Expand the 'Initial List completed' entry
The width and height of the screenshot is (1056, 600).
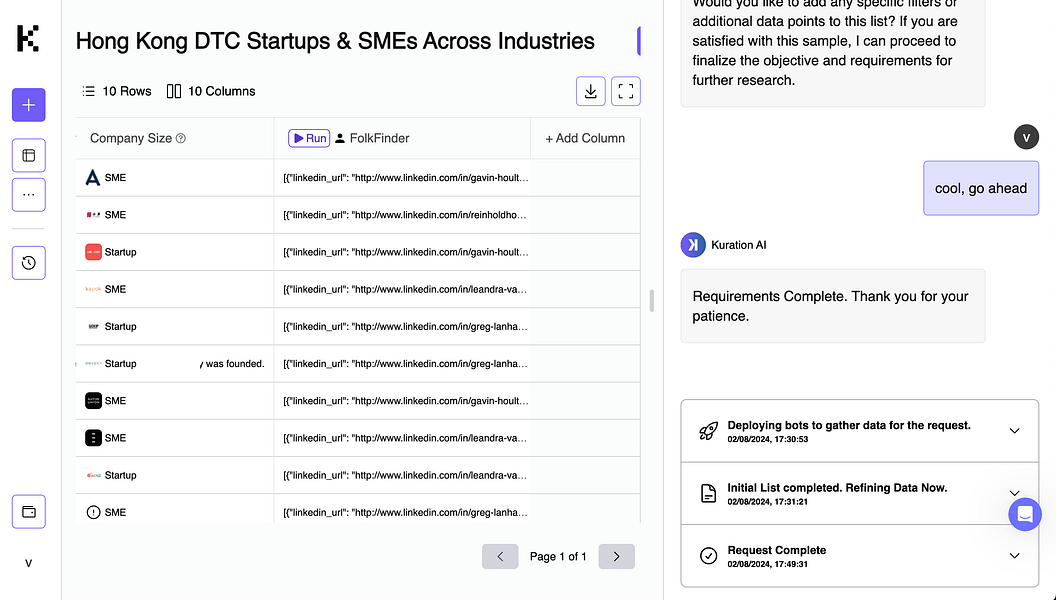tap(1014, 493)
